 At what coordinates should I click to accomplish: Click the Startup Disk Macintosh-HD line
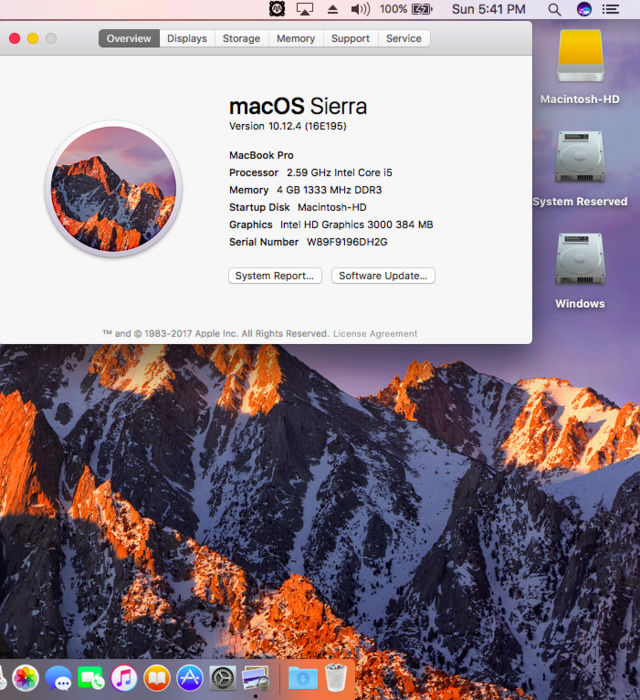[x=298, y=208]
